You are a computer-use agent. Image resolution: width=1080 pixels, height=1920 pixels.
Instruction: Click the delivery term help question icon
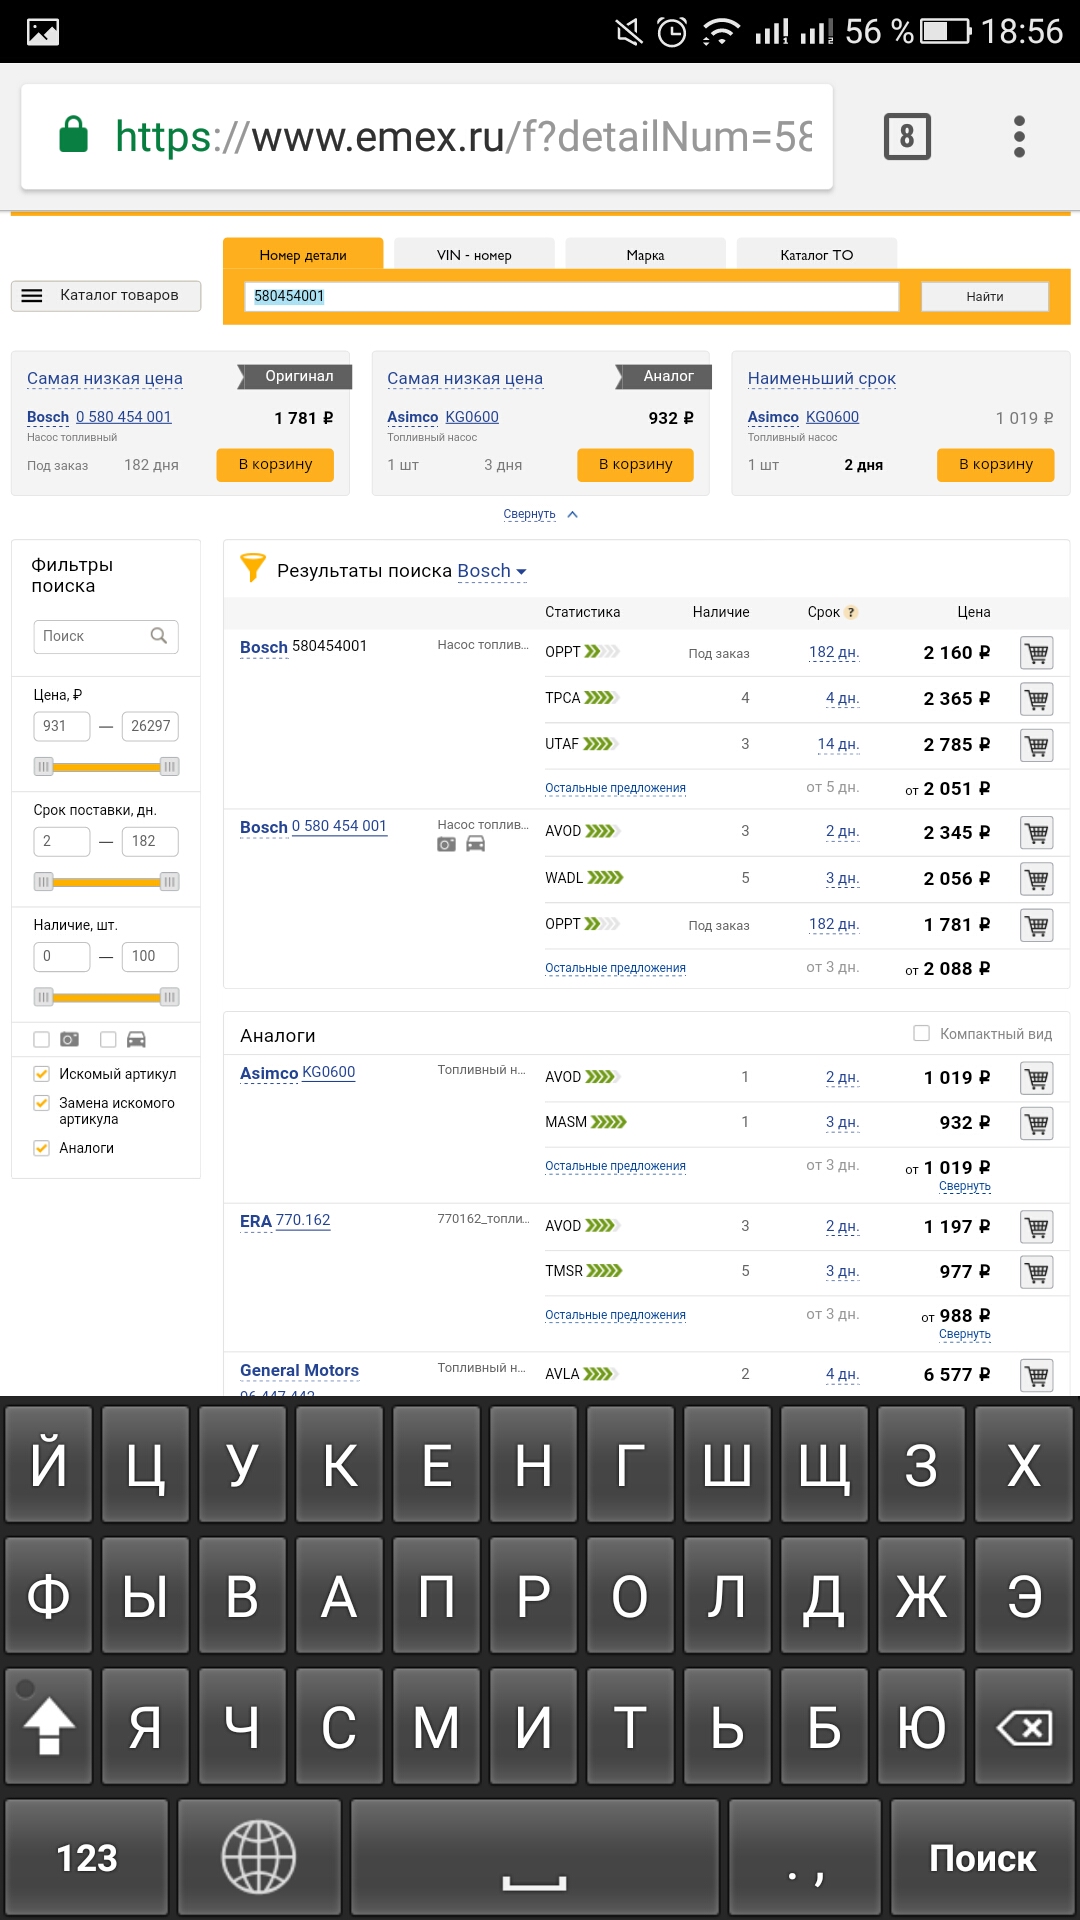point(851,613)
